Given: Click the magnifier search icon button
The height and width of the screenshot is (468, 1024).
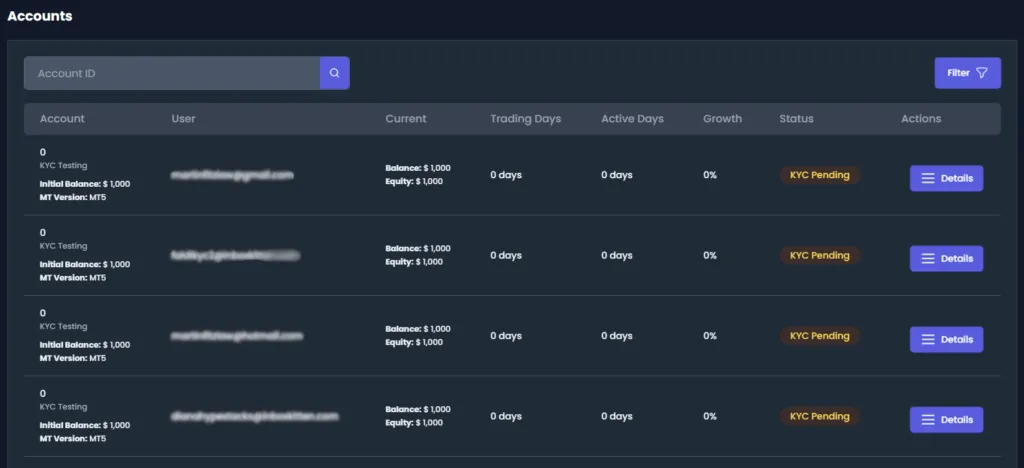Looking at the screenshot, I should pyautogui.click(x=334, y=73).
